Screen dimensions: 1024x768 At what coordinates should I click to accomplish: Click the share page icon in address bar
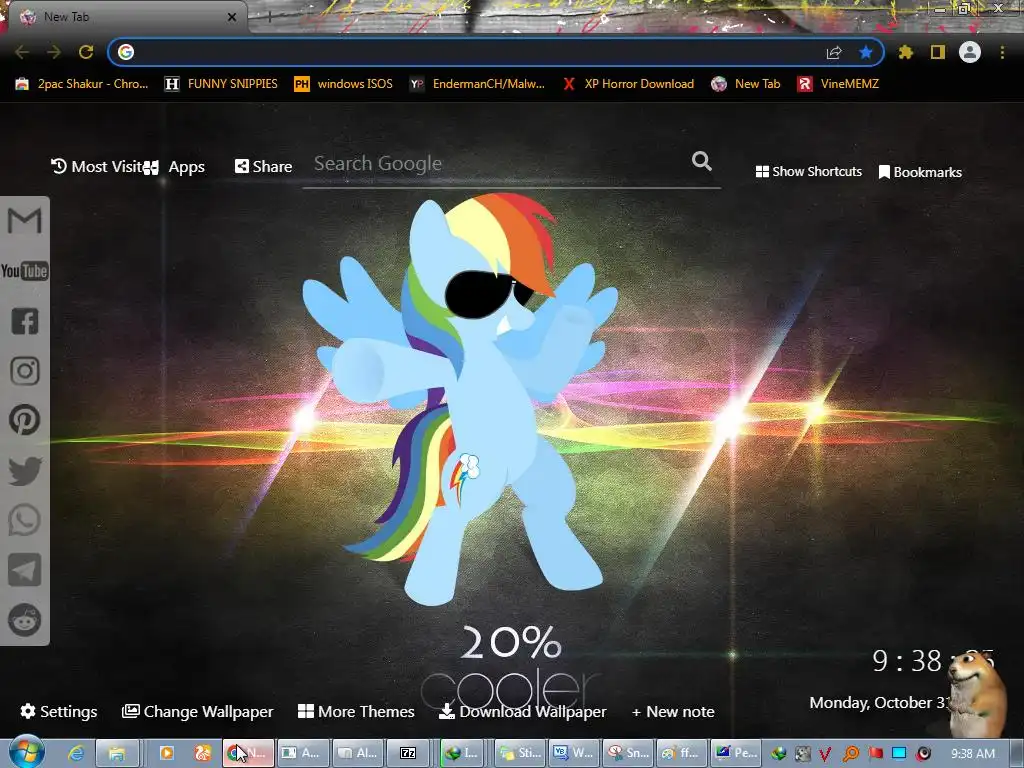834,52
